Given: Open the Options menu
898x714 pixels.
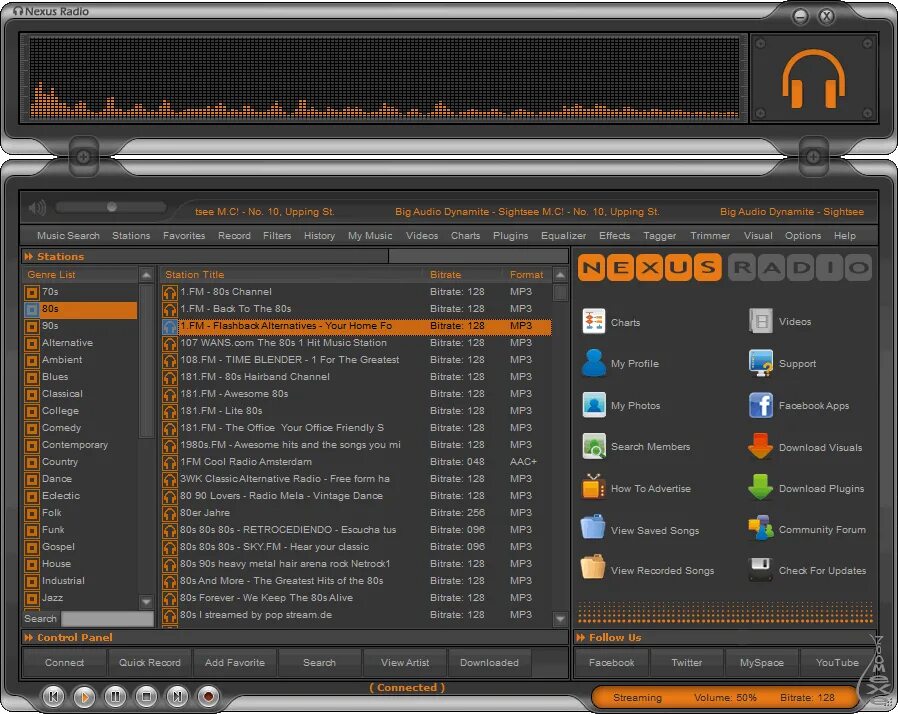Looking at the screenshot, I should tap(803, 235).
